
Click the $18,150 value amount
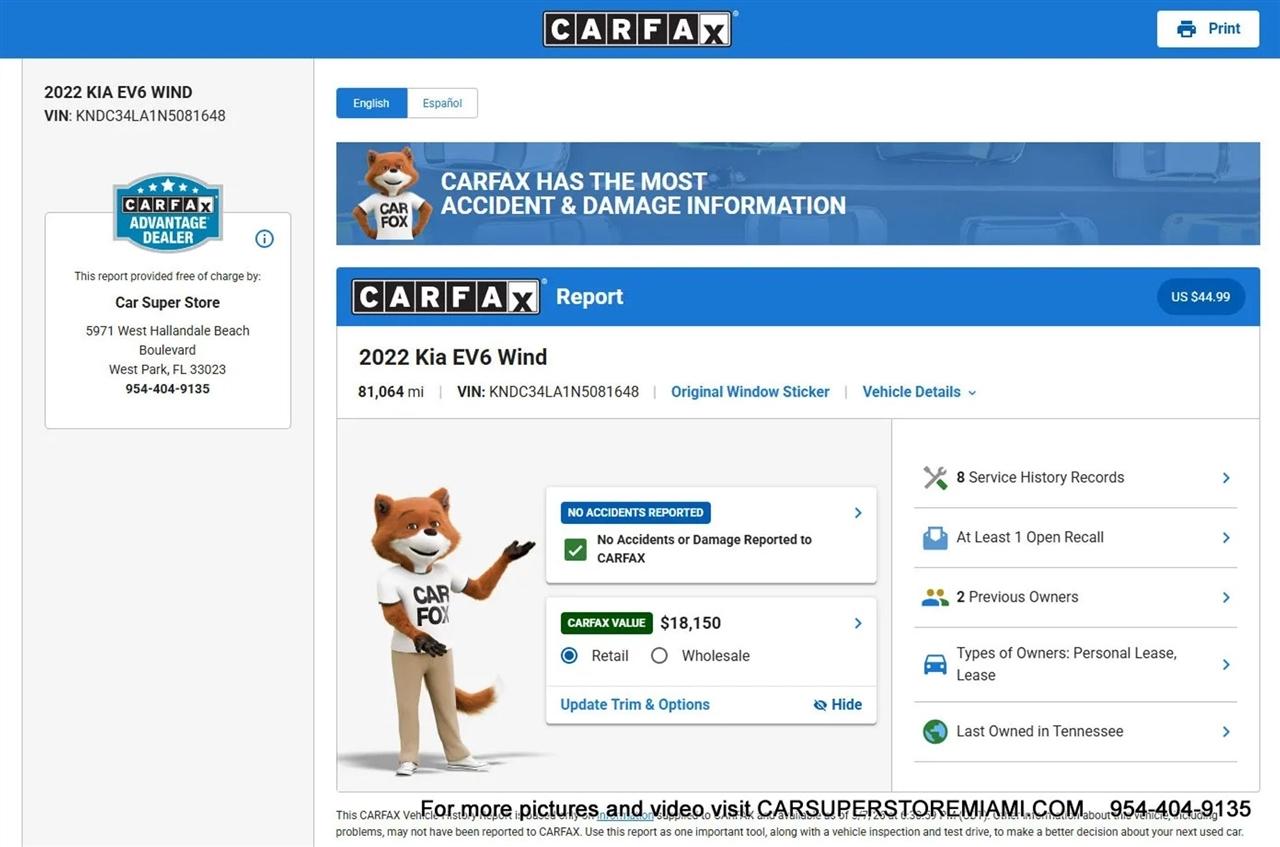[x=690, y=623]
